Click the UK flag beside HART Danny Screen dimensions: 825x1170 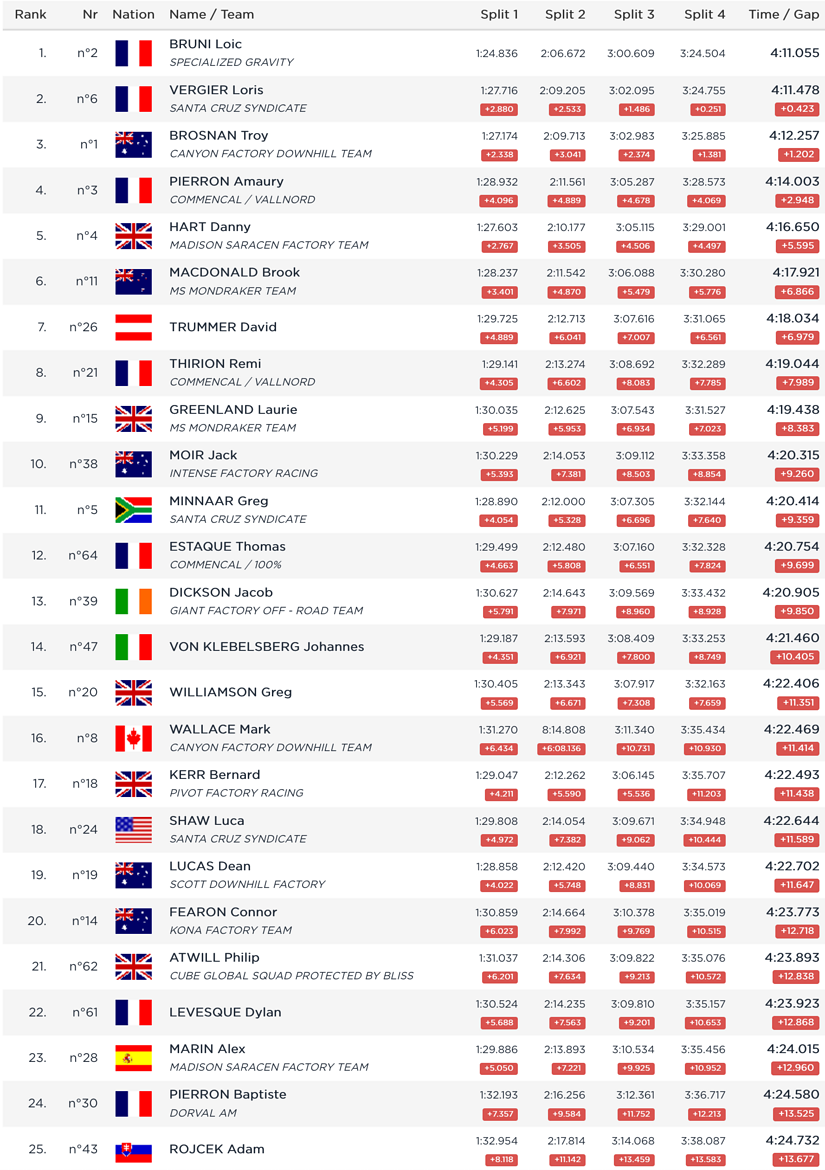click(134, 236)
